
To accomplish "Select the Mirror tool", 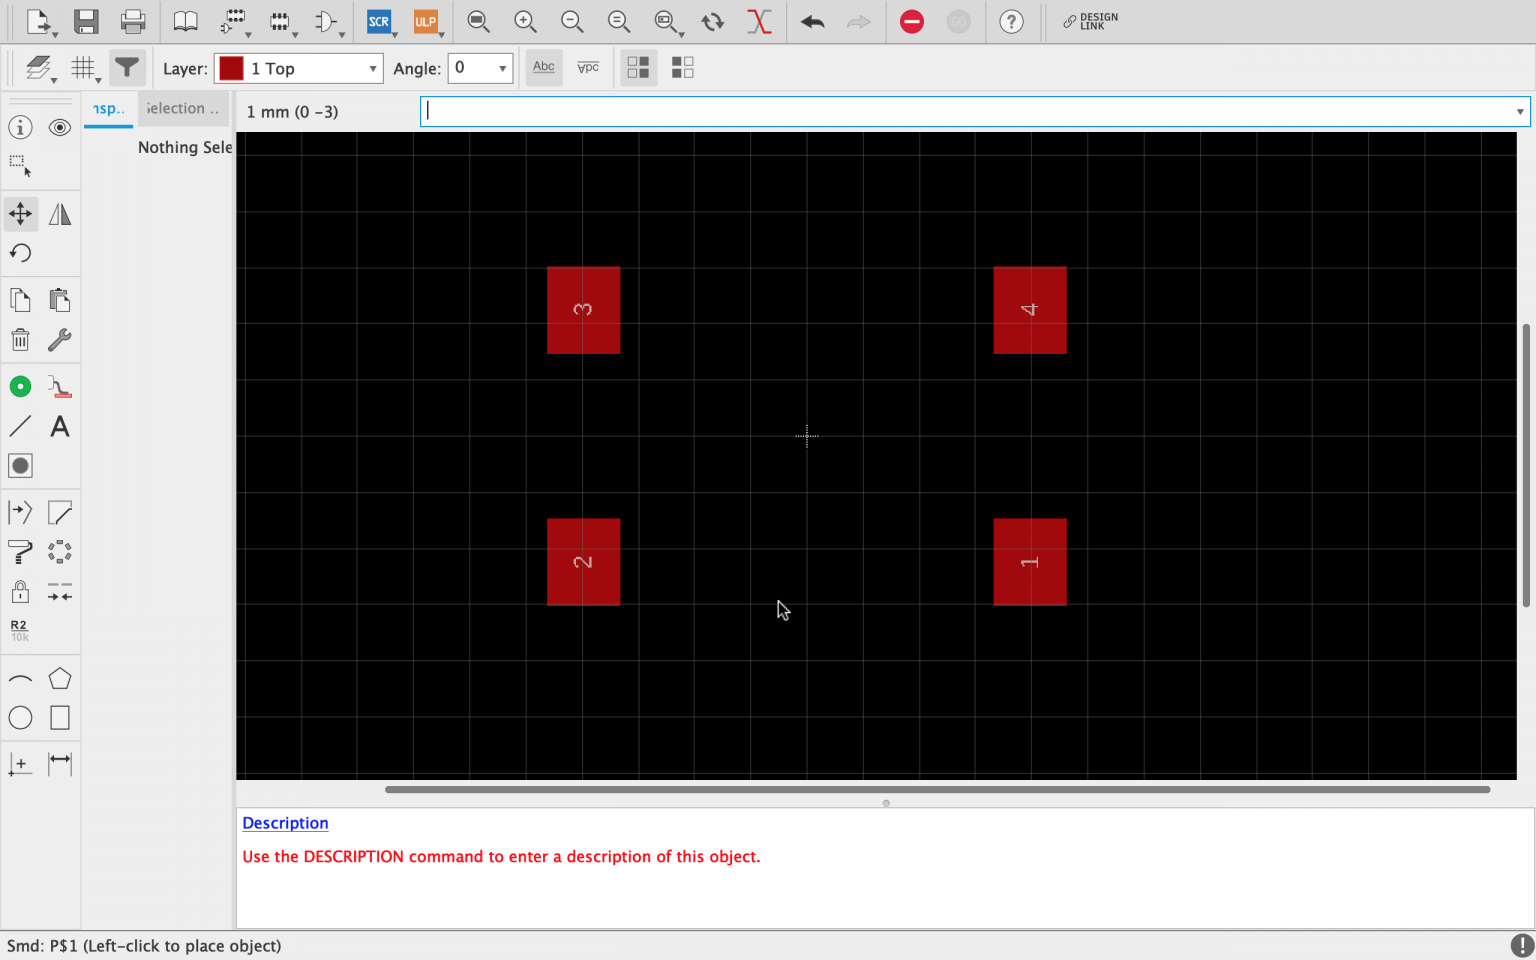I will coord(59,213).
